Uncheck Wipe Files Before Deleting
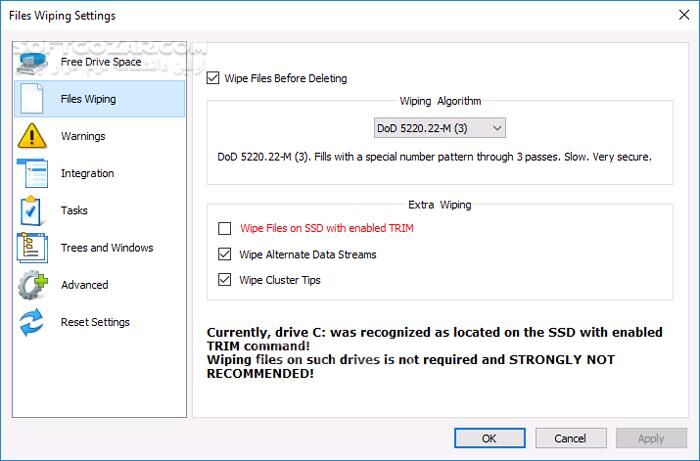Viewport: 700px width, 461px height. point(213,78)
